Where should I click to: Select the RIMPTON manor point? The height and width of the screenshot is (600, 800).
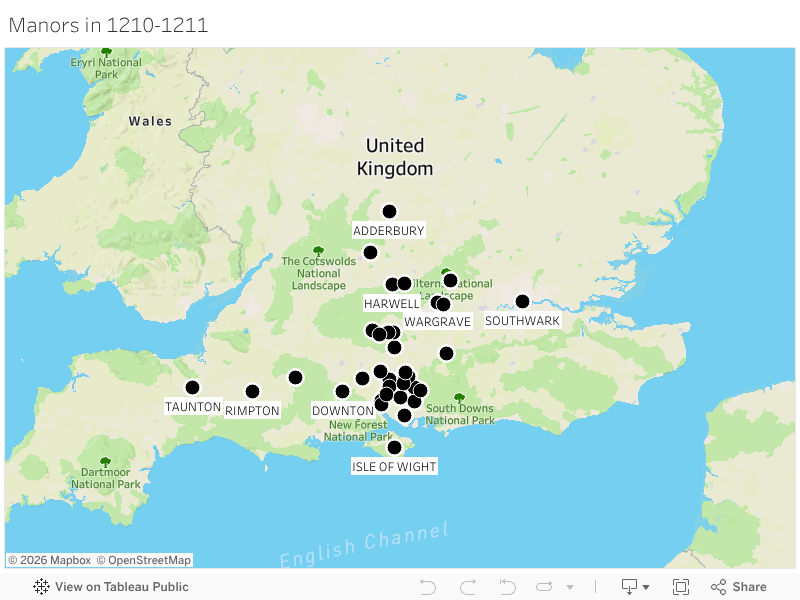253,391
